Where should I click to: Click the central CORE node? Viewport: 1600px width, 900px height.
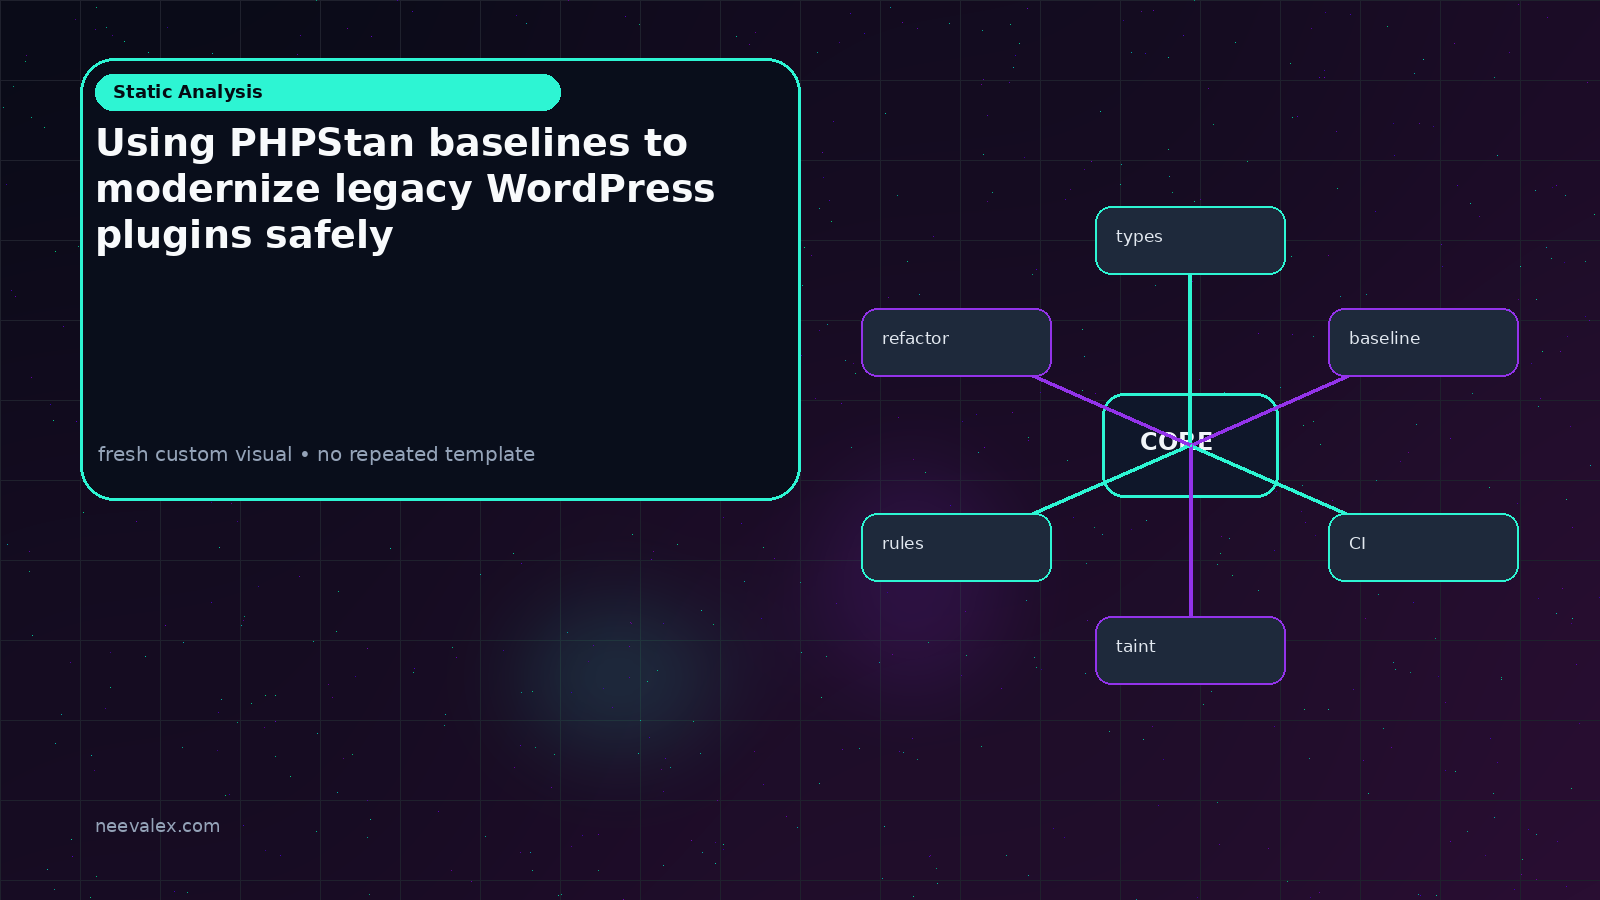point(1190,445)
